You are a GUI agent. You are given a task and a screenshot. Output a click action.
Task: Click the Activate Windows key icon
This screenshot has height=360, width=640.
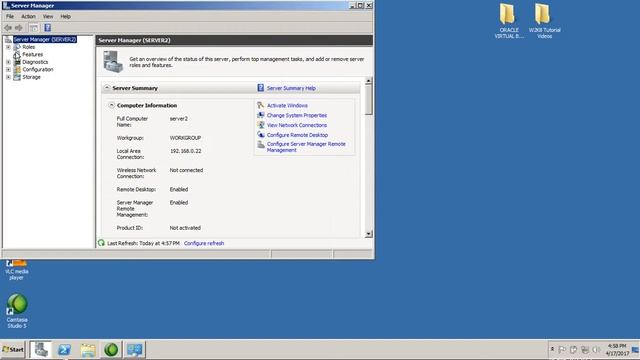click(x=261, y=105)
